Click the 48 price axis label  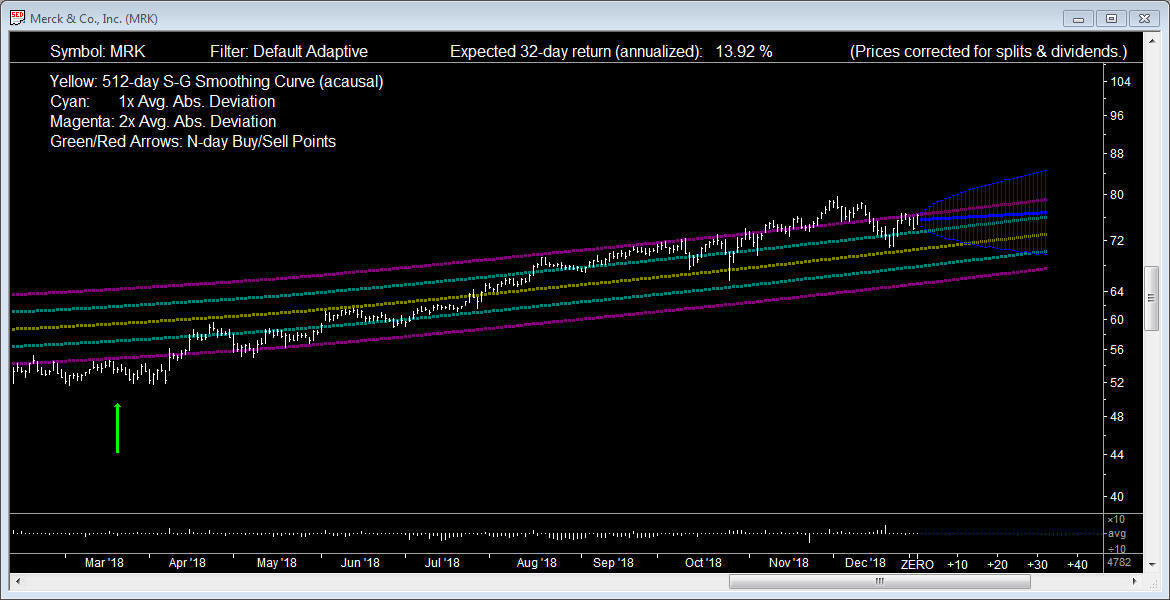pos(1118,416)
